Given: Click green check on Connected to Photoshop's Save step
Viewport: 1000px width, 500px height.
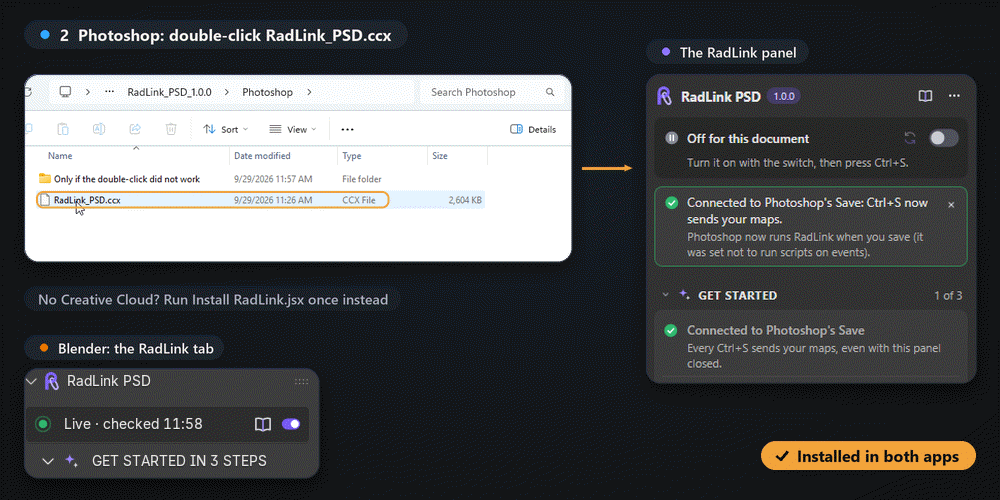Looking at the screenshot, I should [x=671, y=330].
